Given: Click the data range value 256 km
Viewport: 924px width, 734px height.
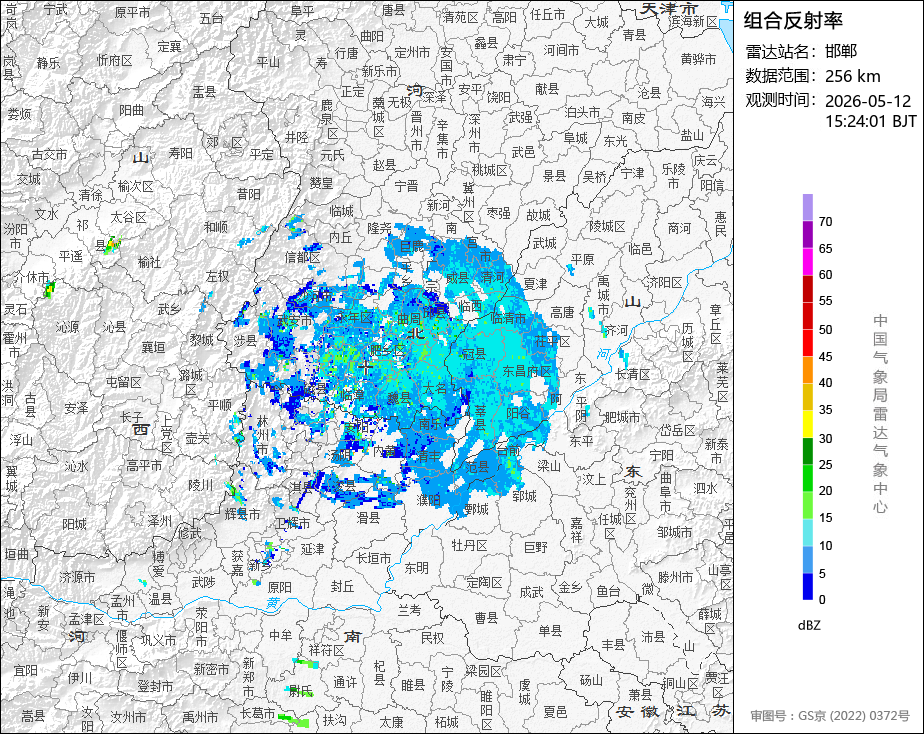Looking at the screenshot, I should (853, 76).
